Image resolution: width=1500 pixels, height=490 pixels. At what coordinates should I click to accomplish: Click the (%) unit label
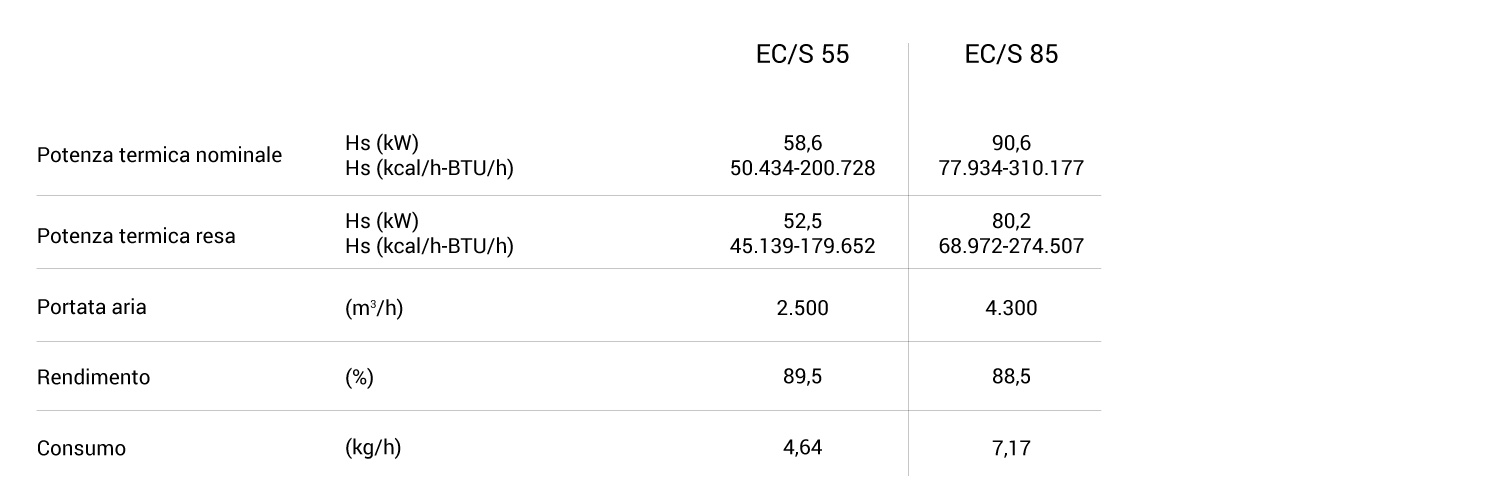coord(359,377)
